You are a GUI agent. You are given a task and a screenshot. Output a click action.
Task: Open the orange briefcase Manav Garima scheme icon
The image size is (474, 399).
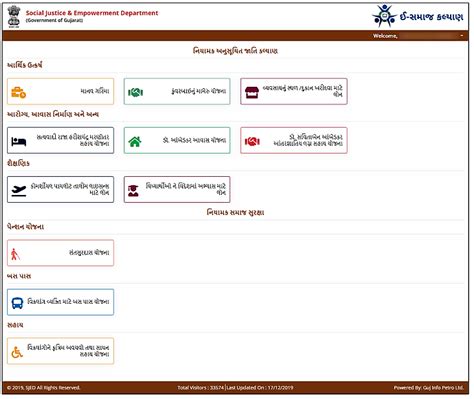click(x=18, y=92)
